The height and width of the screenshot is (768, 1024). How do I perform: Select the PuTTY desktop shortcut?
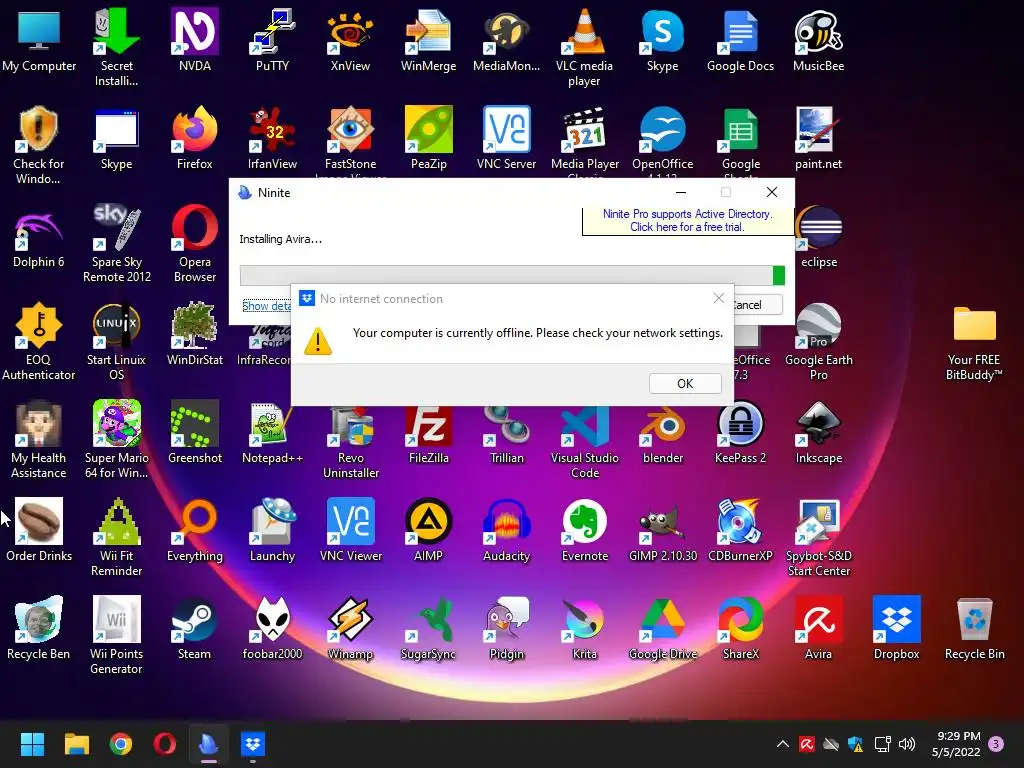point(272,41)
